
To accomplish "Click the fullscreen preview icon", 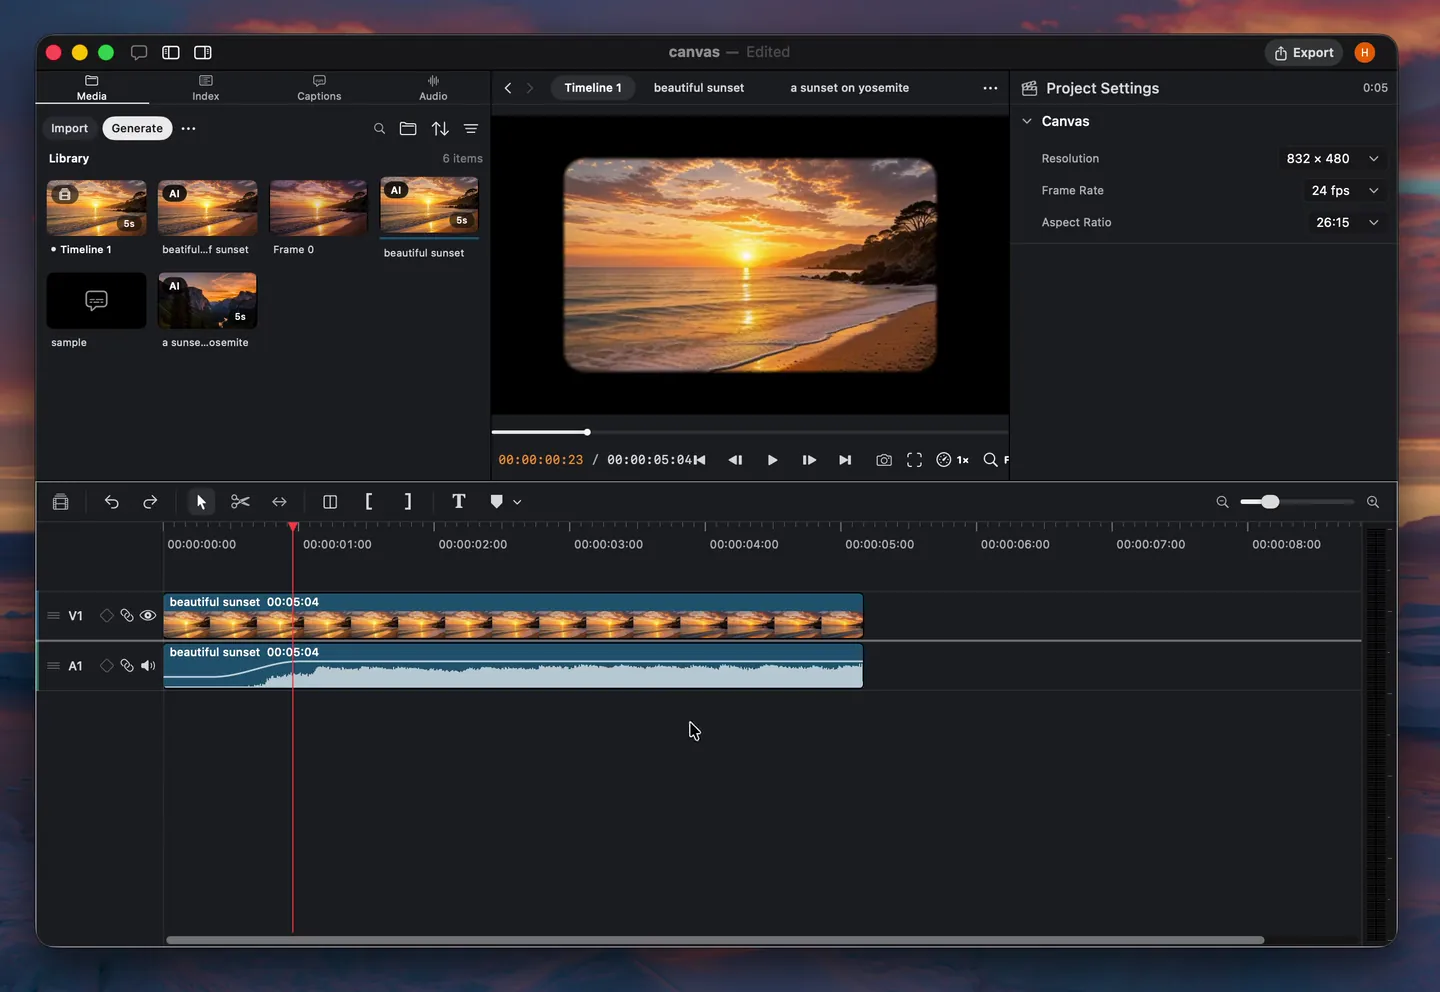I will 914,460.
